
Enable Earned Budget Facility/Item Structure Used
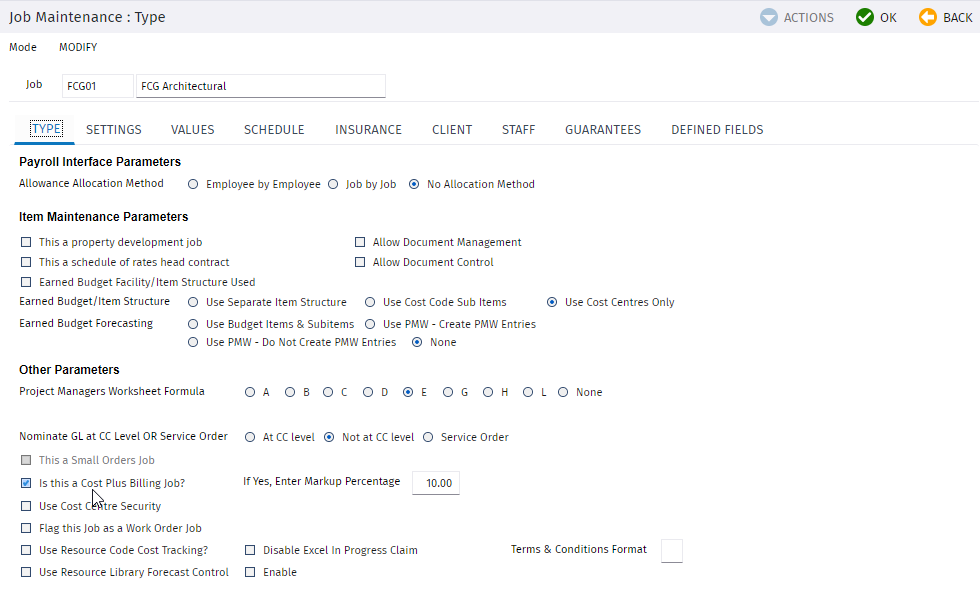click(26, 282)
